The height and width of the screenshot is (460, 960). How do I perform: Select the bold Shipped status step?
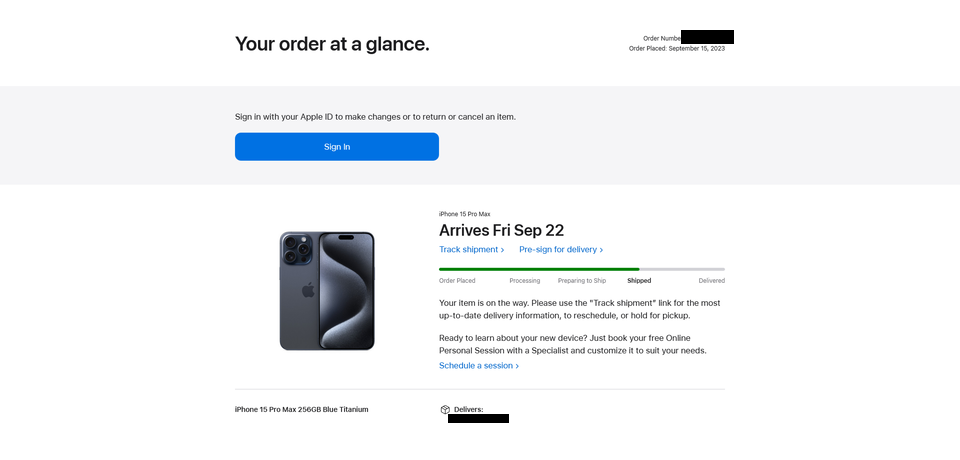click(639, 281)
